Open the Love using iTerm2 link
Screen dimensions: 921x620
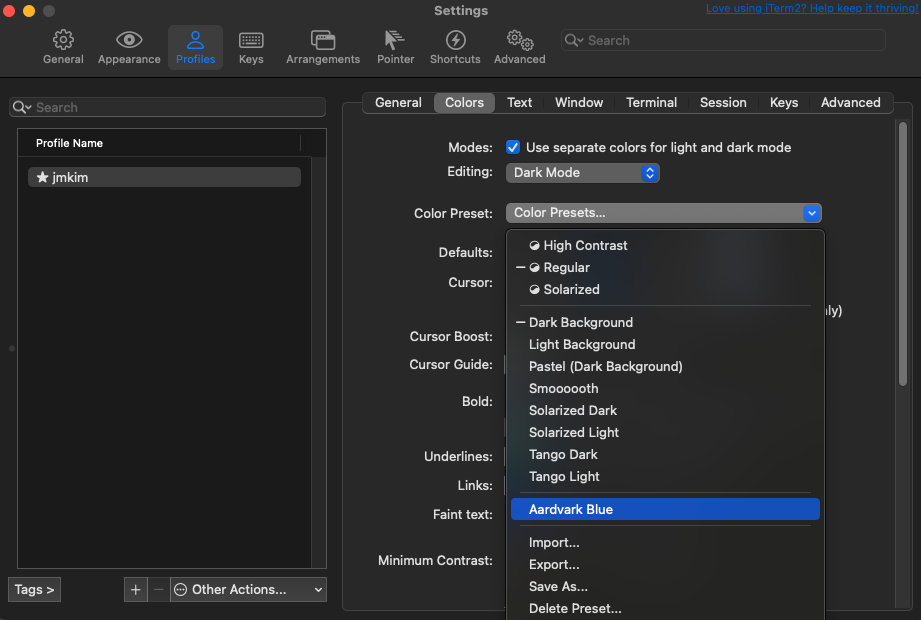(x=812, y=8)
